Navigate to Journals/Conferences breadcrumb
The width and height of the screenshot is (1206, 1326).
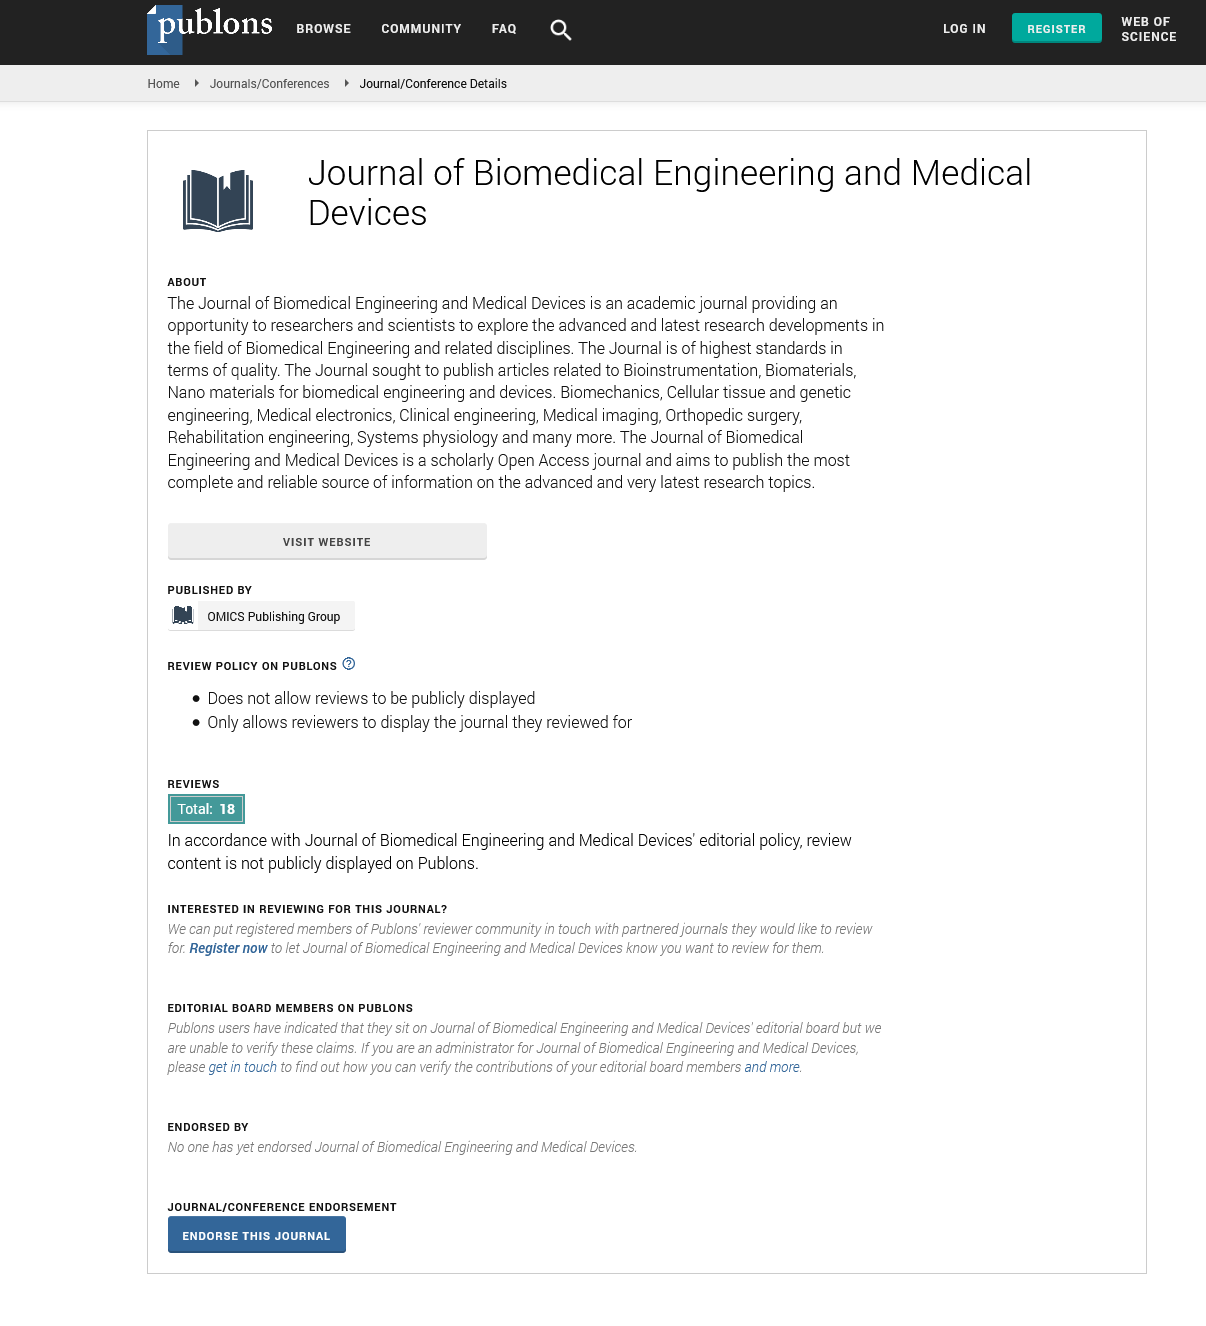pos(269,84)
